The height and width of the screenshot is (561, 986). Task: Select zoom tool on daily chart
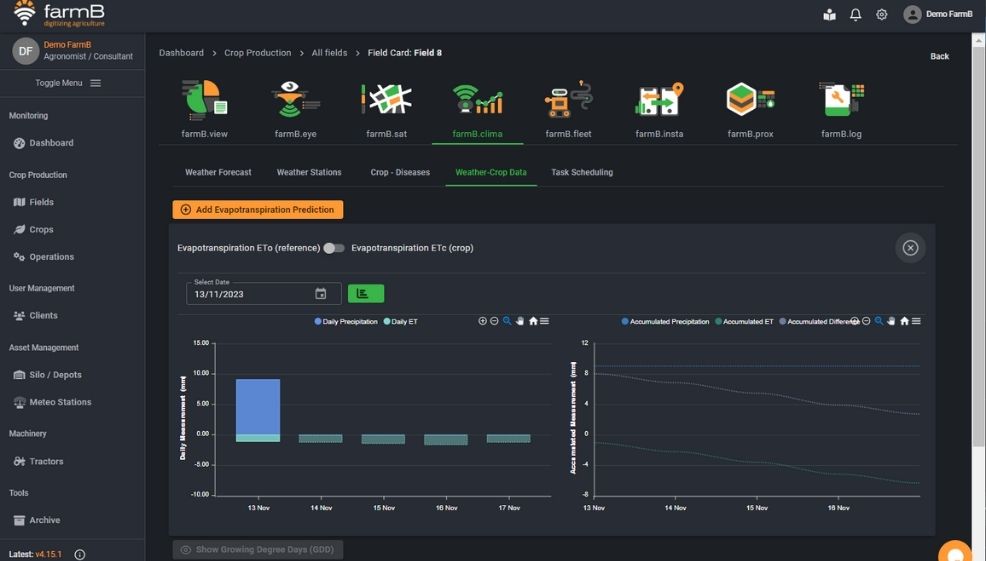tap(507, 321)
